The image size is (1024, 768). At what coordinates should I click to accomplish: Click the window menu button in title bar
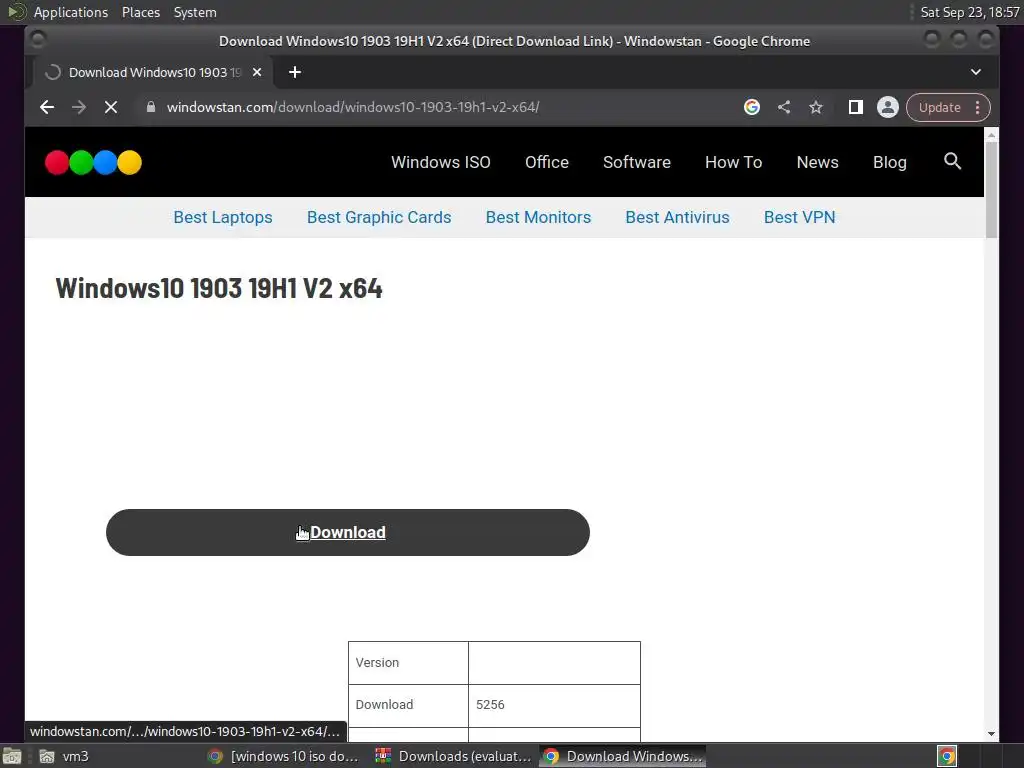39,40
